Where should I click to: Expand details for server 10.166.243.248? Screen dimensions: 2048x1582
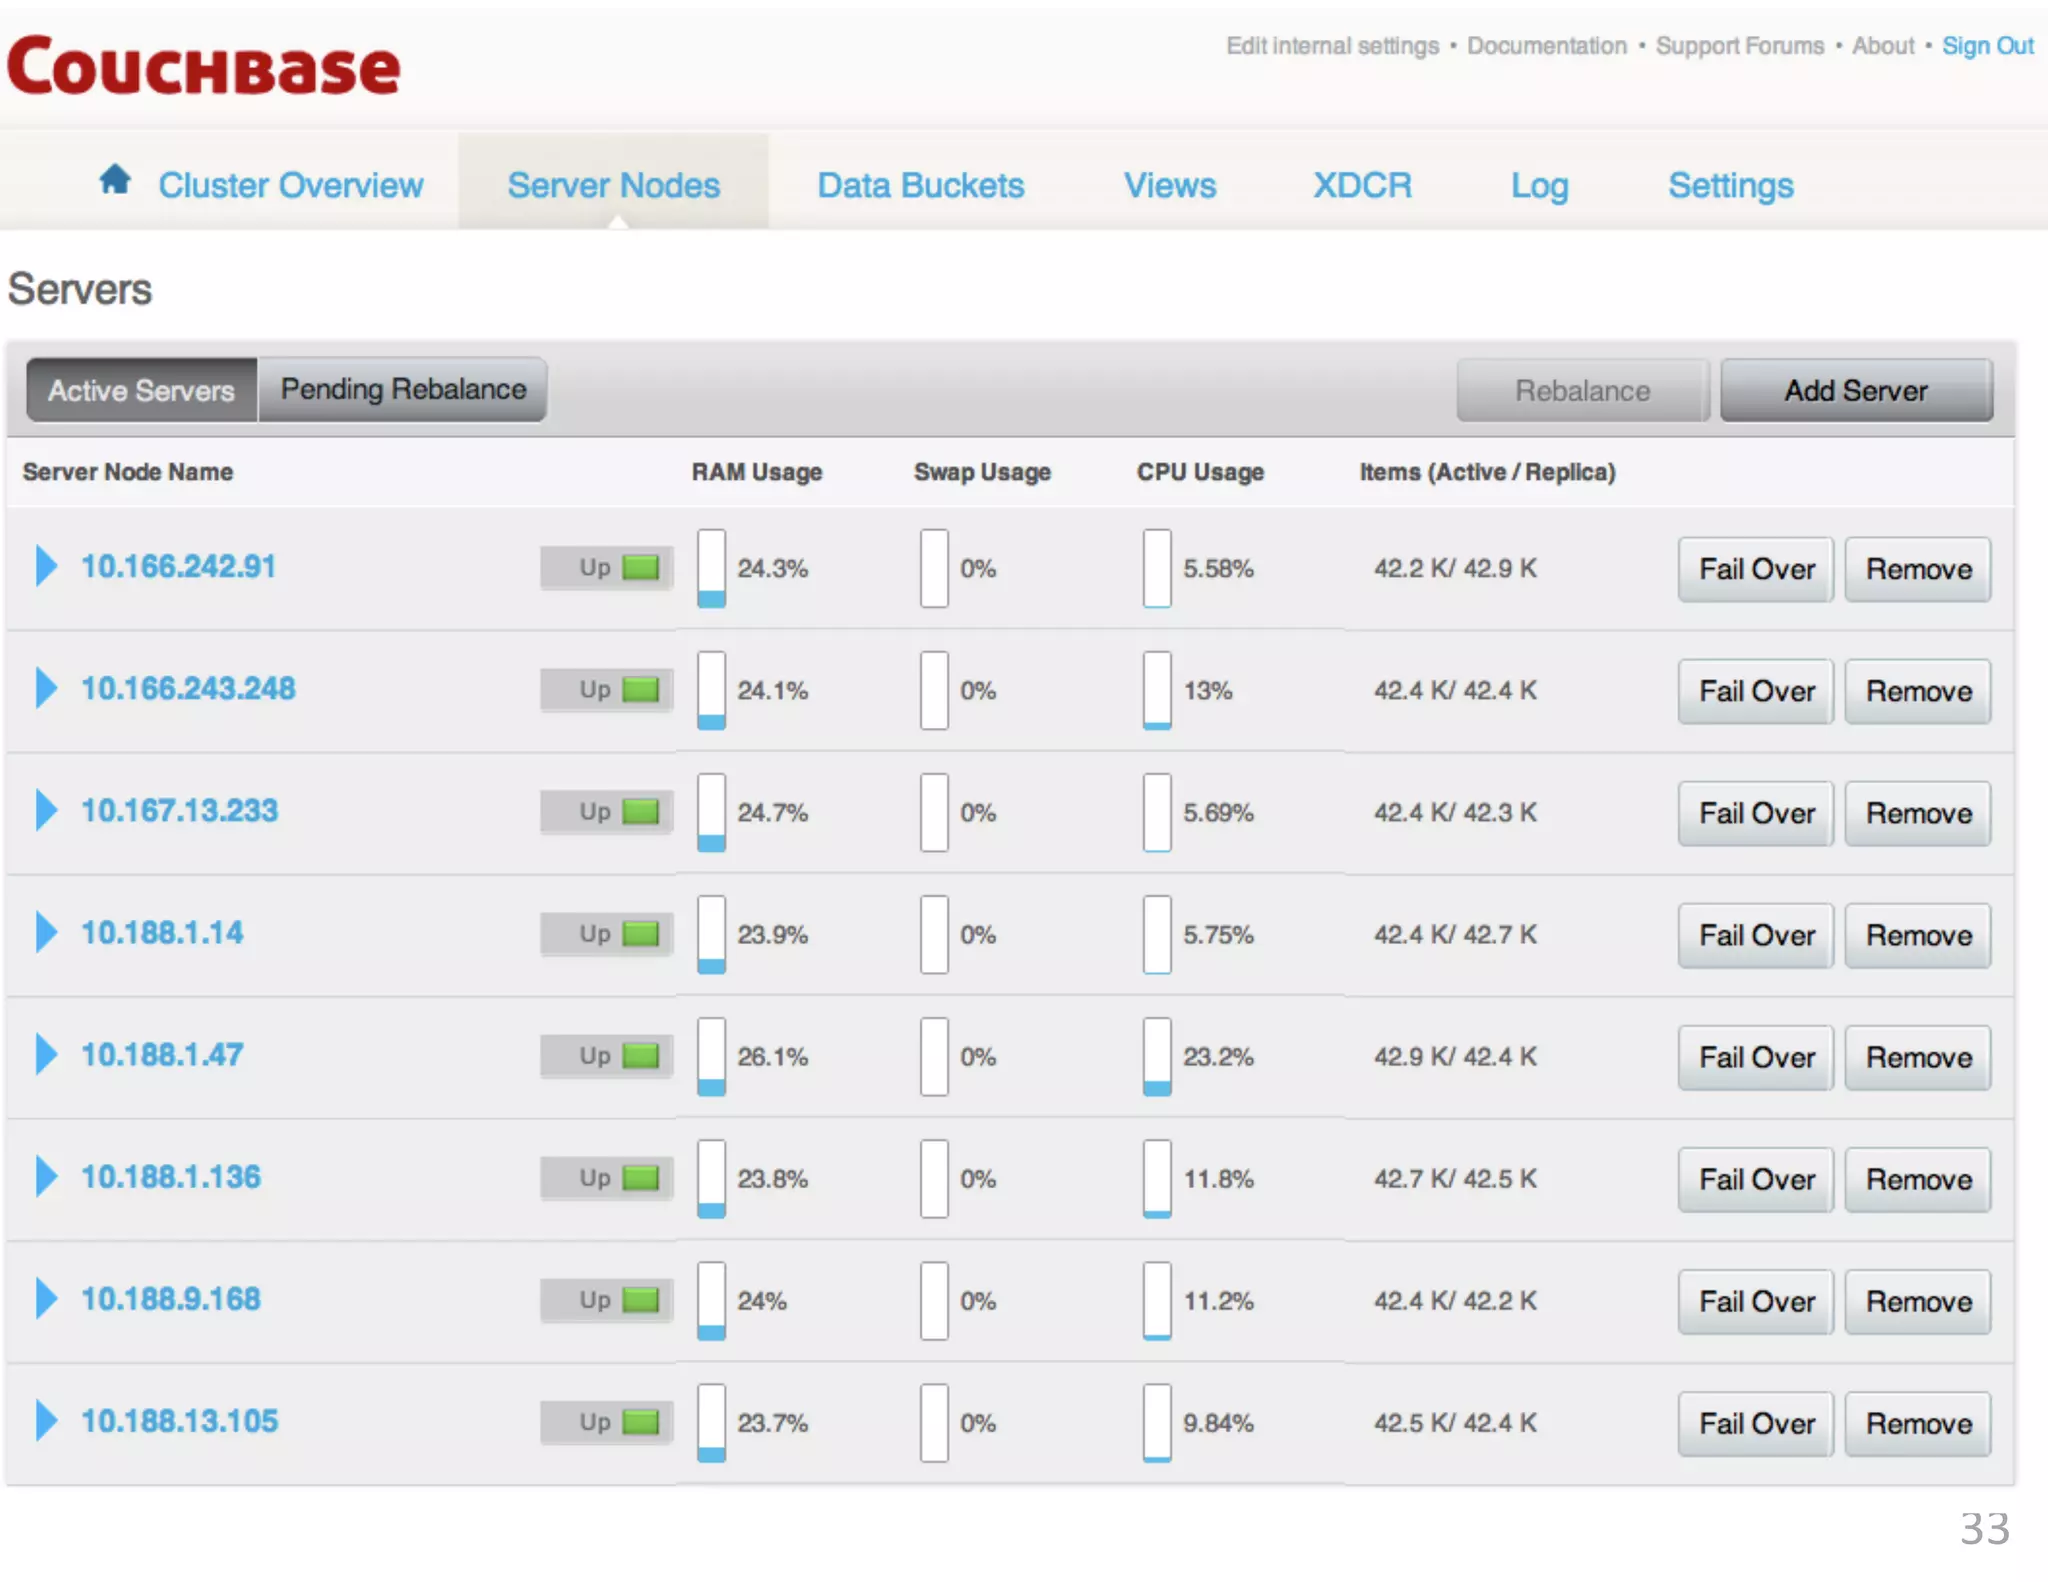pos(46,687)
